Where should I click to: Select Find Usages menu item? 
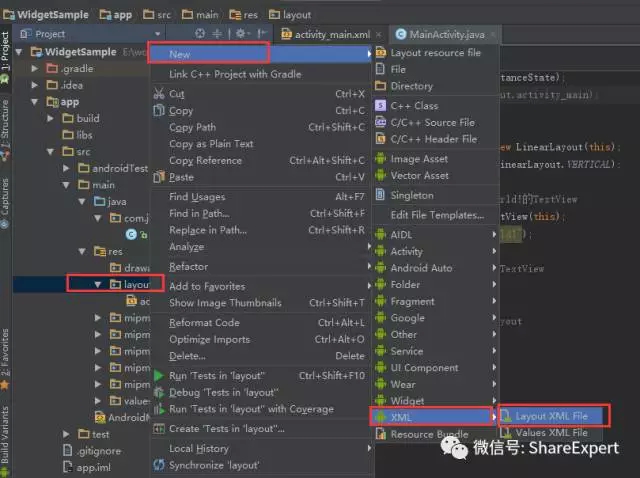click(x=261, y=196)
